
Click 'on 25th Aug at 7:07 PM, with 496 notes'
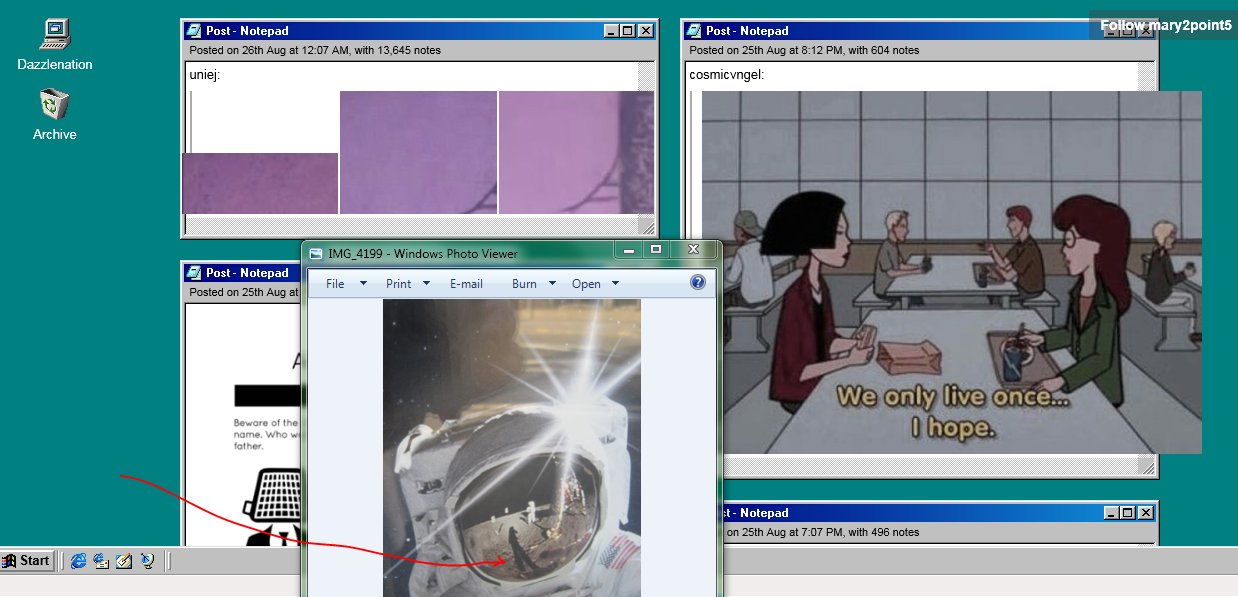pos(823,532)
